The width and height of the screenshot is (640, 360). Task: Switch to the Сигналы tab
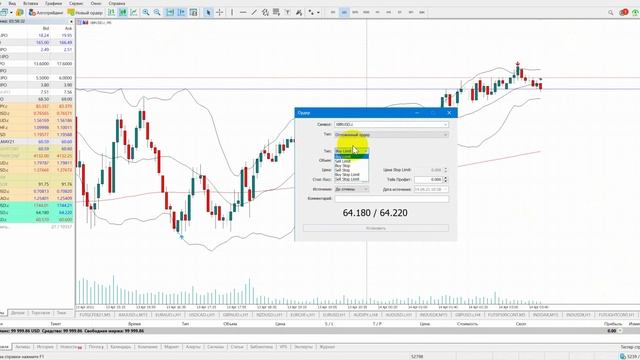[215, 347]
